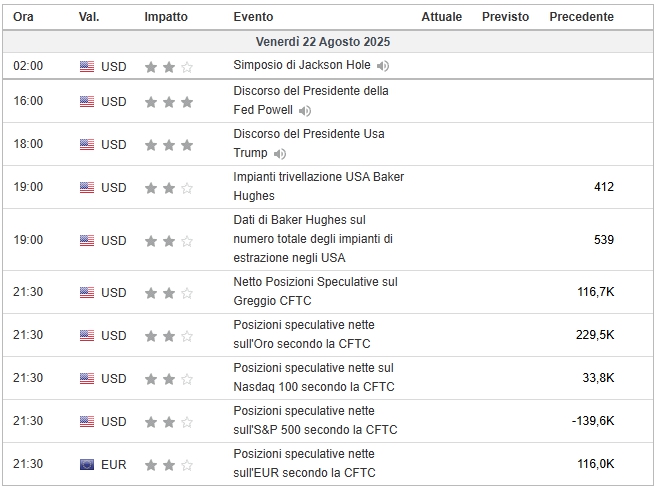This screenshot has height=495, width=663.
Task: Select the Impatto column header
Action: 166,17
